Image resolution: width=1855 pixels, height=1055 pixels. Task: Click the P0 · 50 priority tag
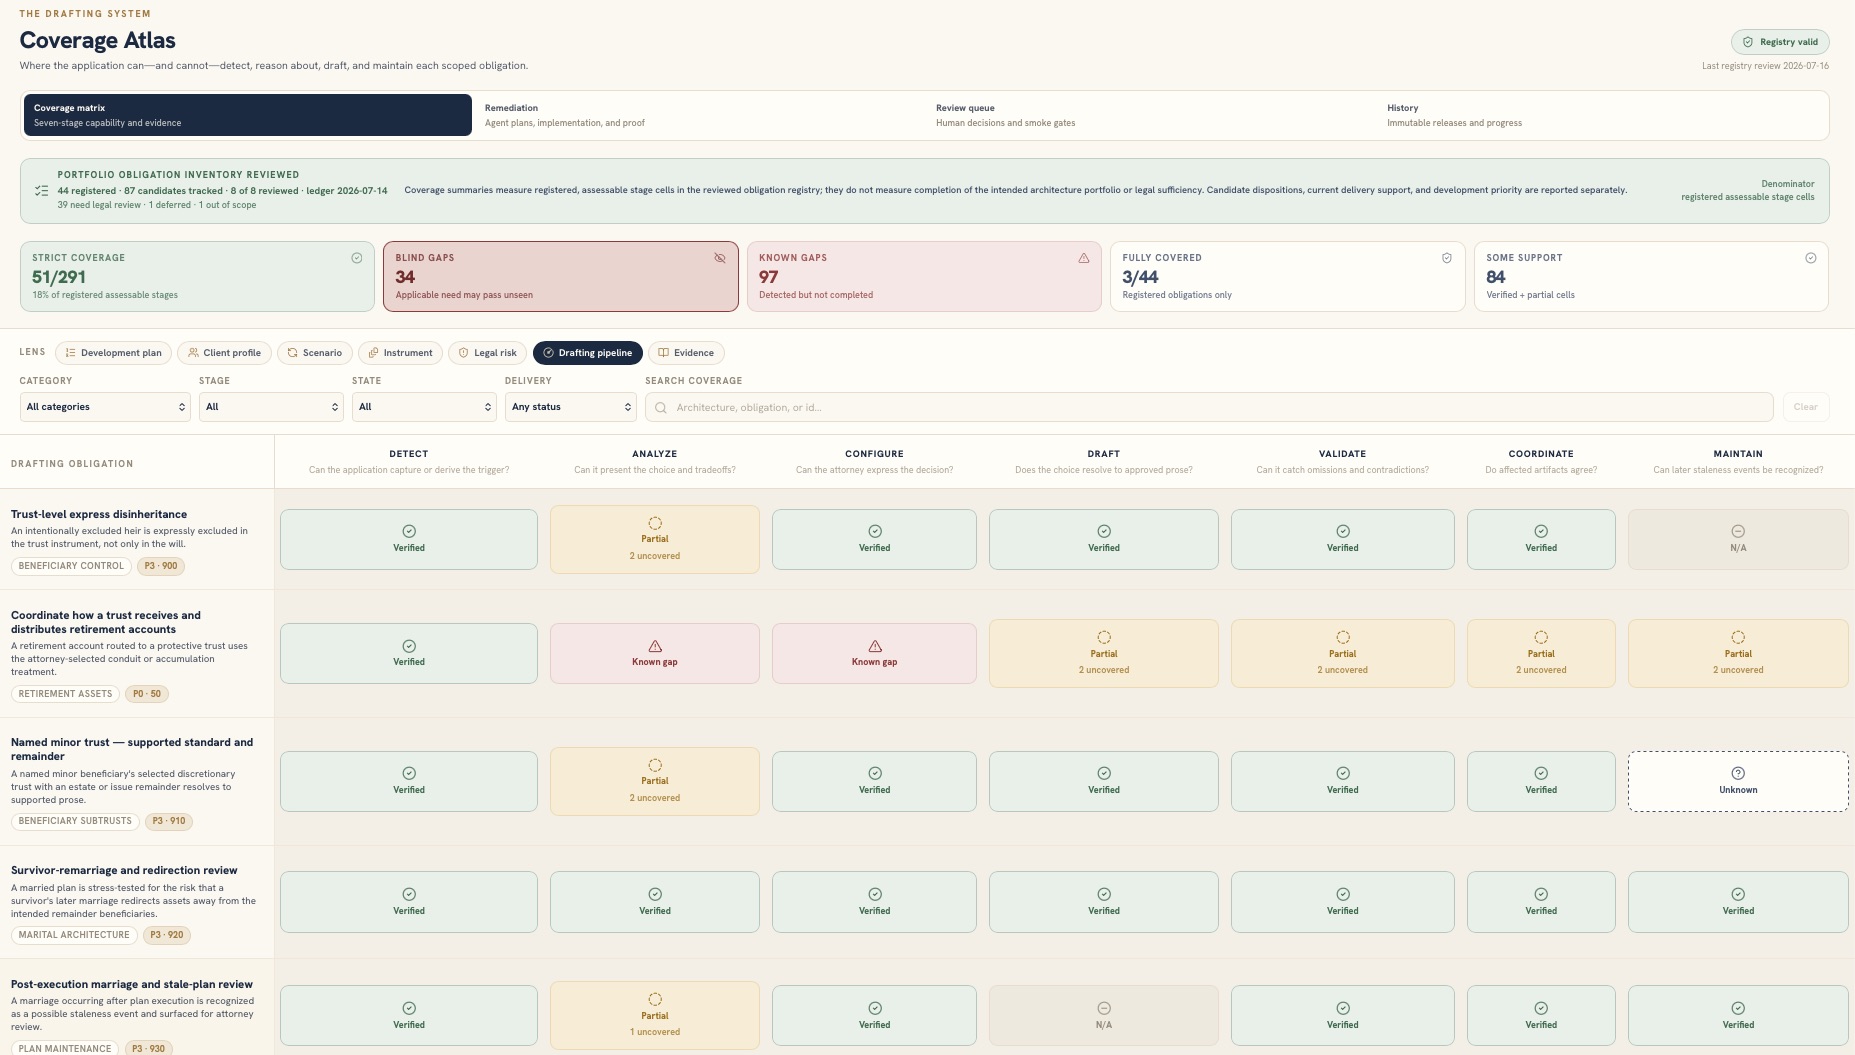coord(147,694)
